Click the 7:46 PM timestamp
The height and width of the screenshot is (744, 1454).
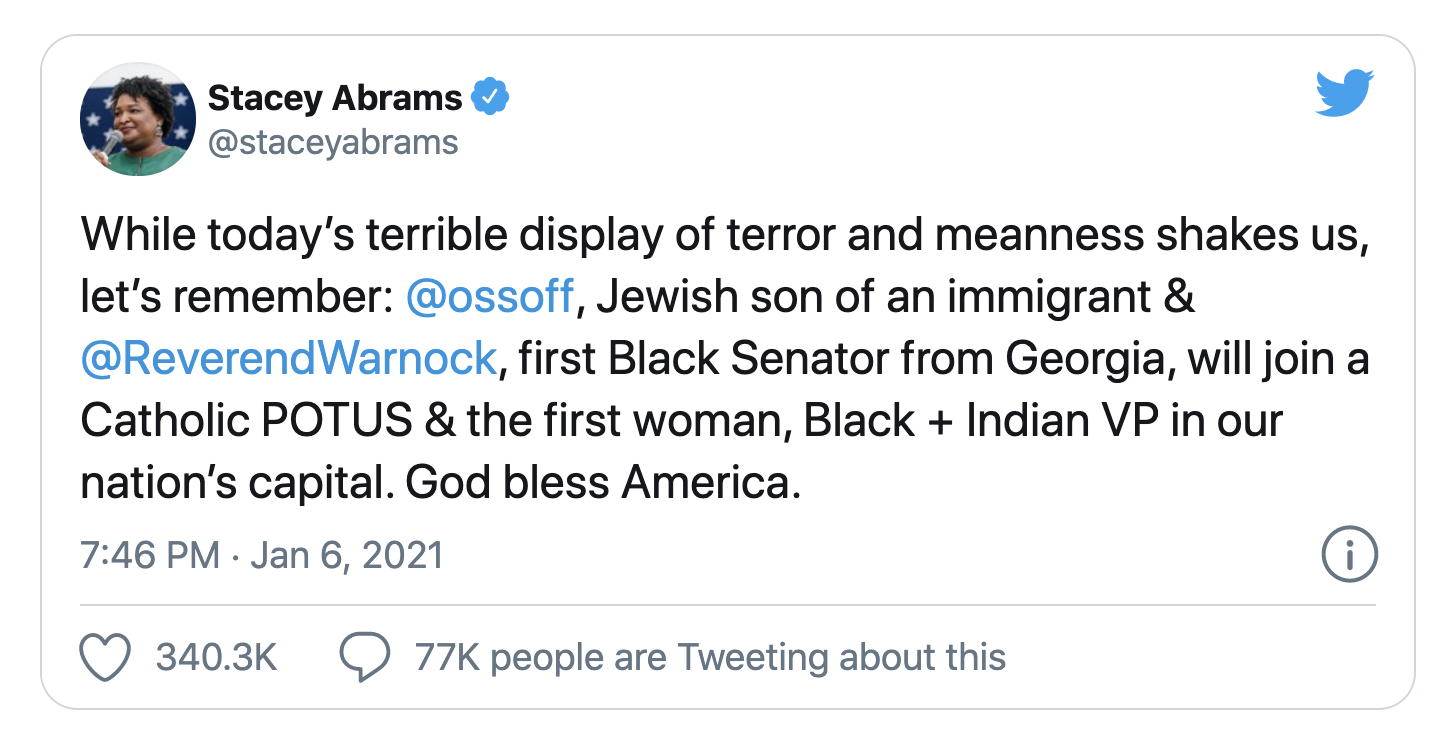point(150,554)
